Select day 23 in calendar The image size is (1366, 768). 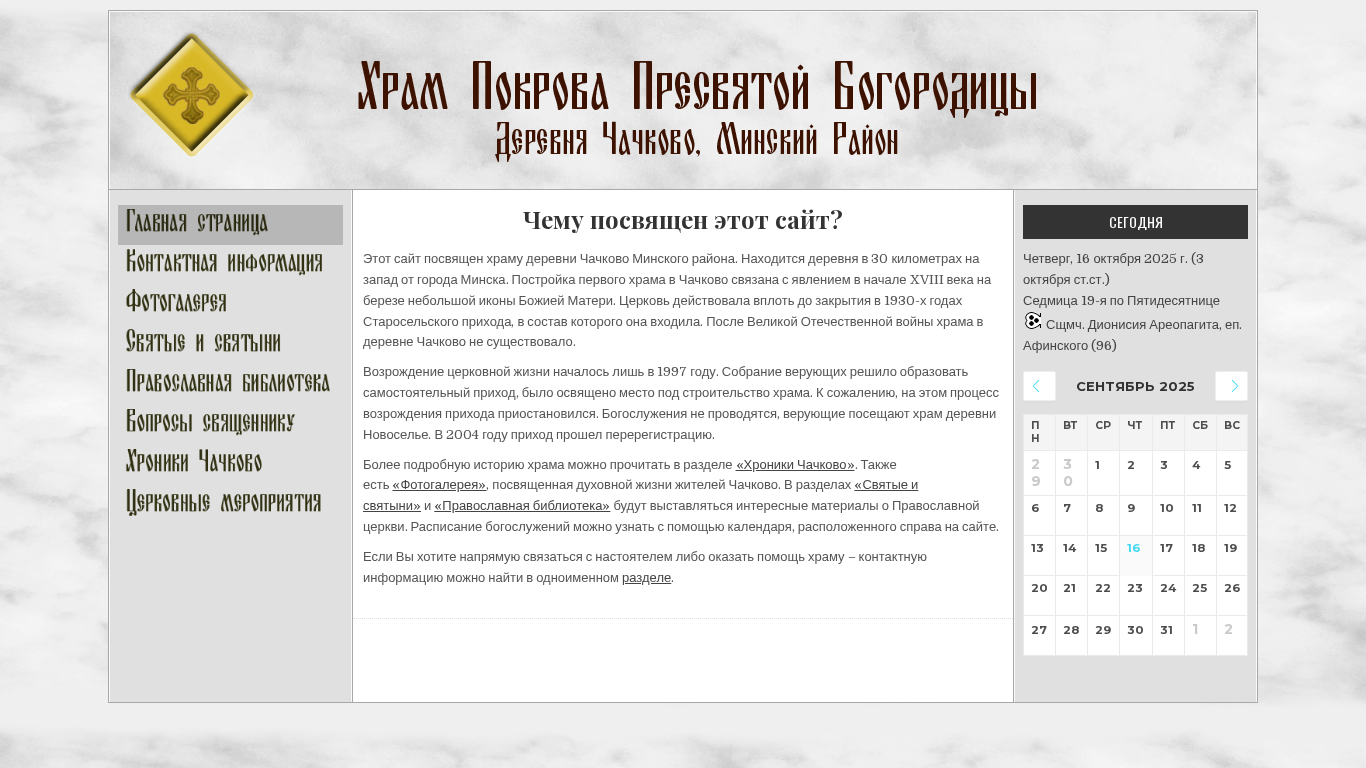coord(1135,595)
